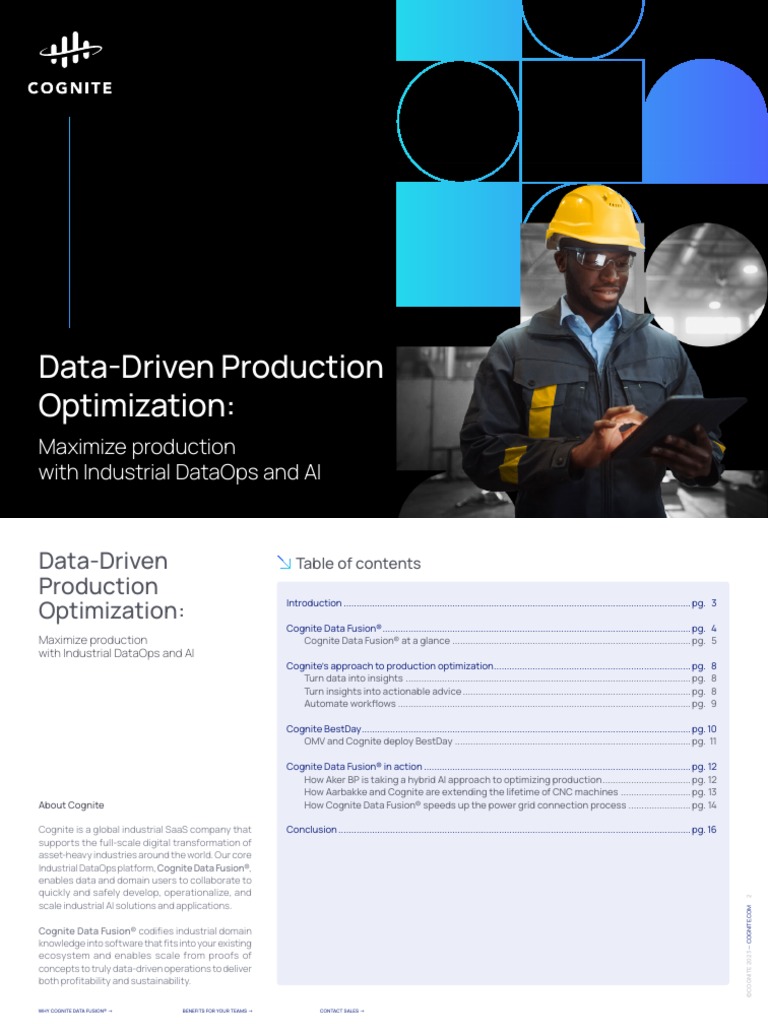Screen dimensions: 768x1024
Task: Open the Introduction entry, pg. 3
Action: pos(501,603)
